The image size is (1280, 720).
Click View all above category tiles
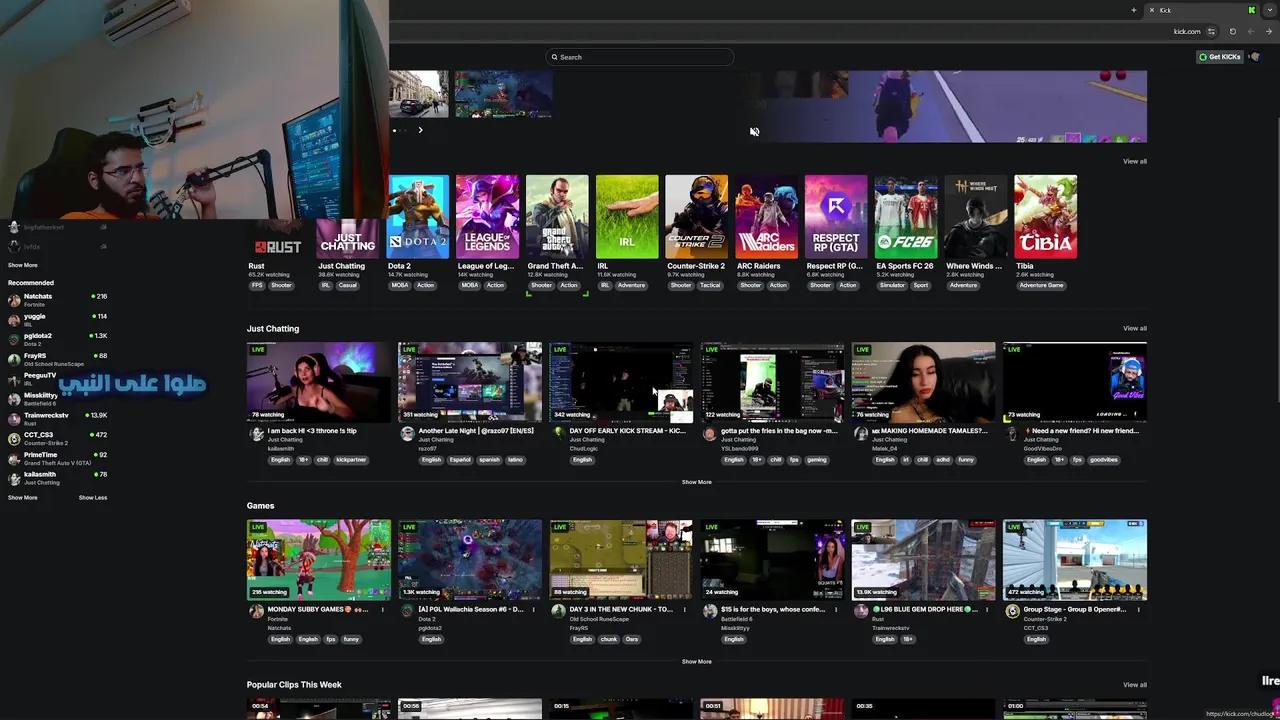(1134, 161)
